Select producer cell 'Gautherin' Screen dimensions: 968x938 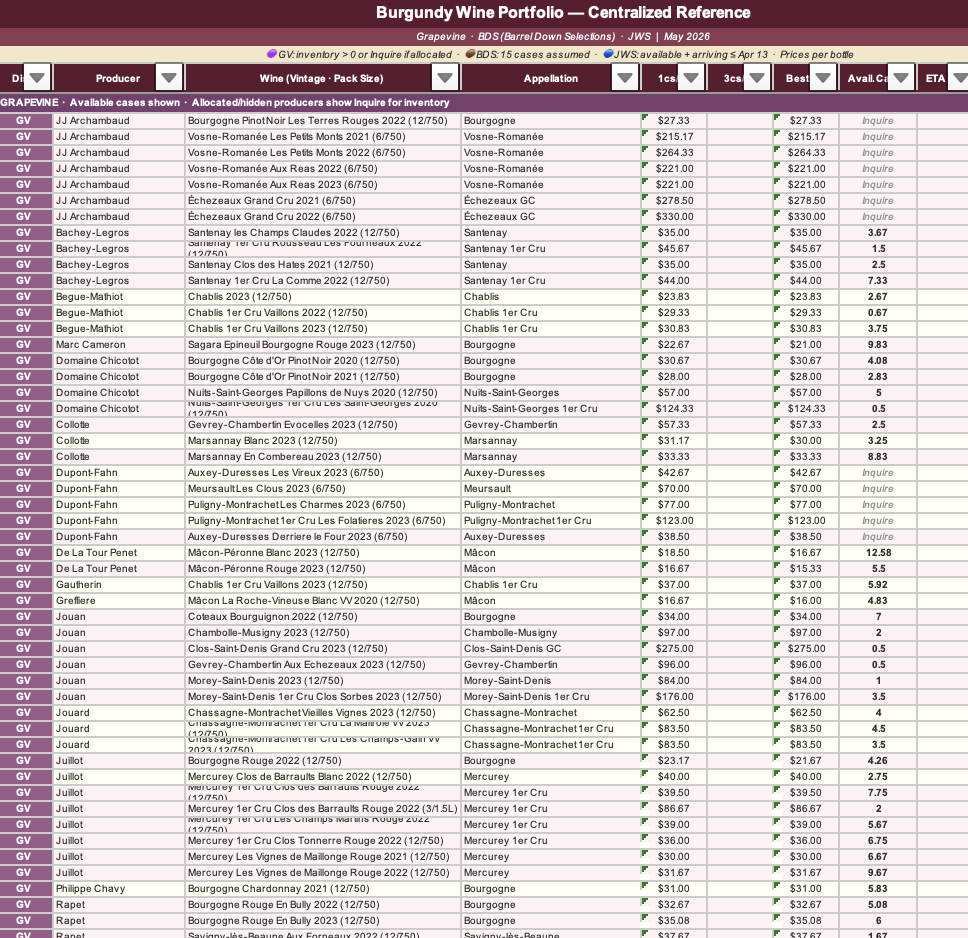point(119,585)
